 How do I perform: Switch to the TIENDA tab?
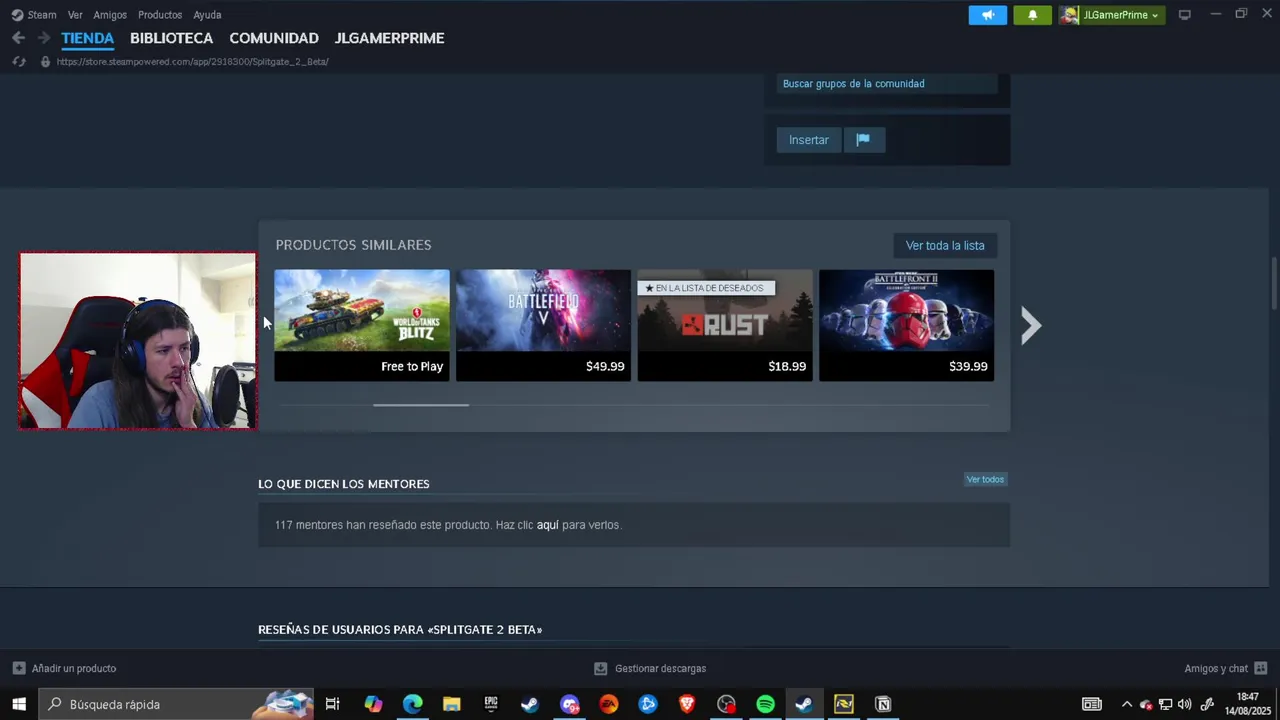(88, 38)
